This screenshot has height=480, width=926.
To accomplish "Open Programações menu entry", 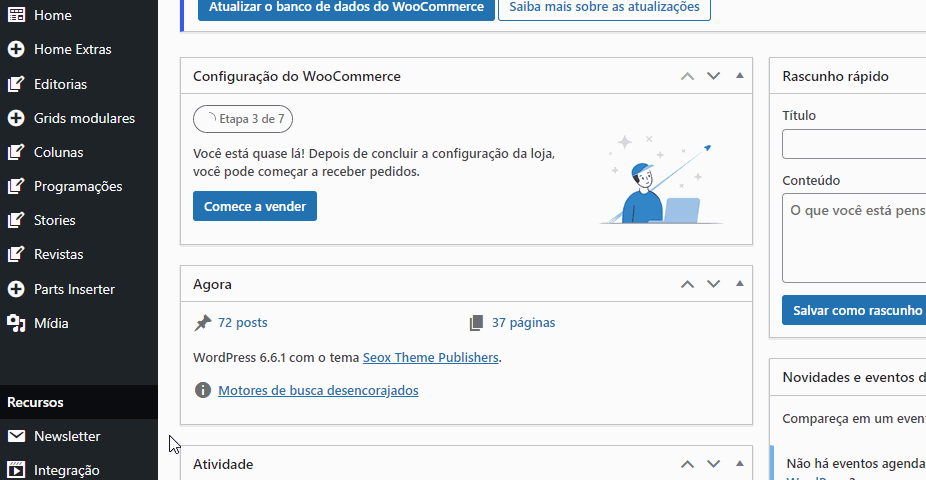I will click(79, 186).
